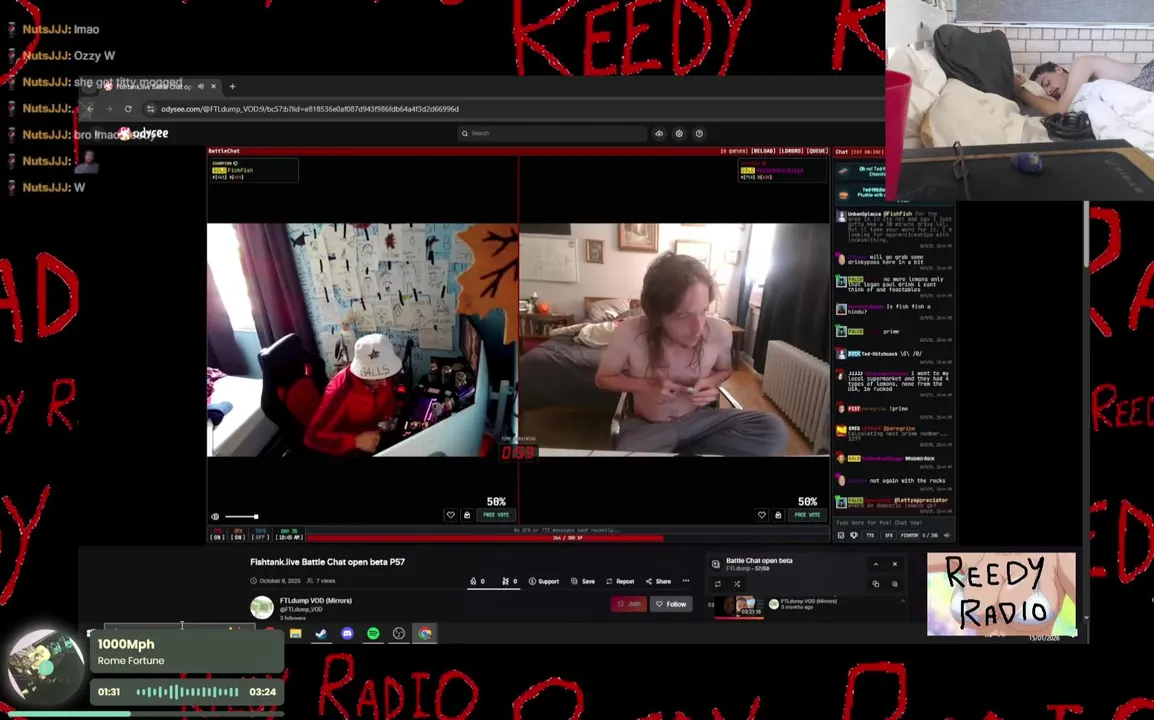Follow the FTLdump VOD channel
The width and height of the screenshot is (1154, 720).
coord(671,604)
